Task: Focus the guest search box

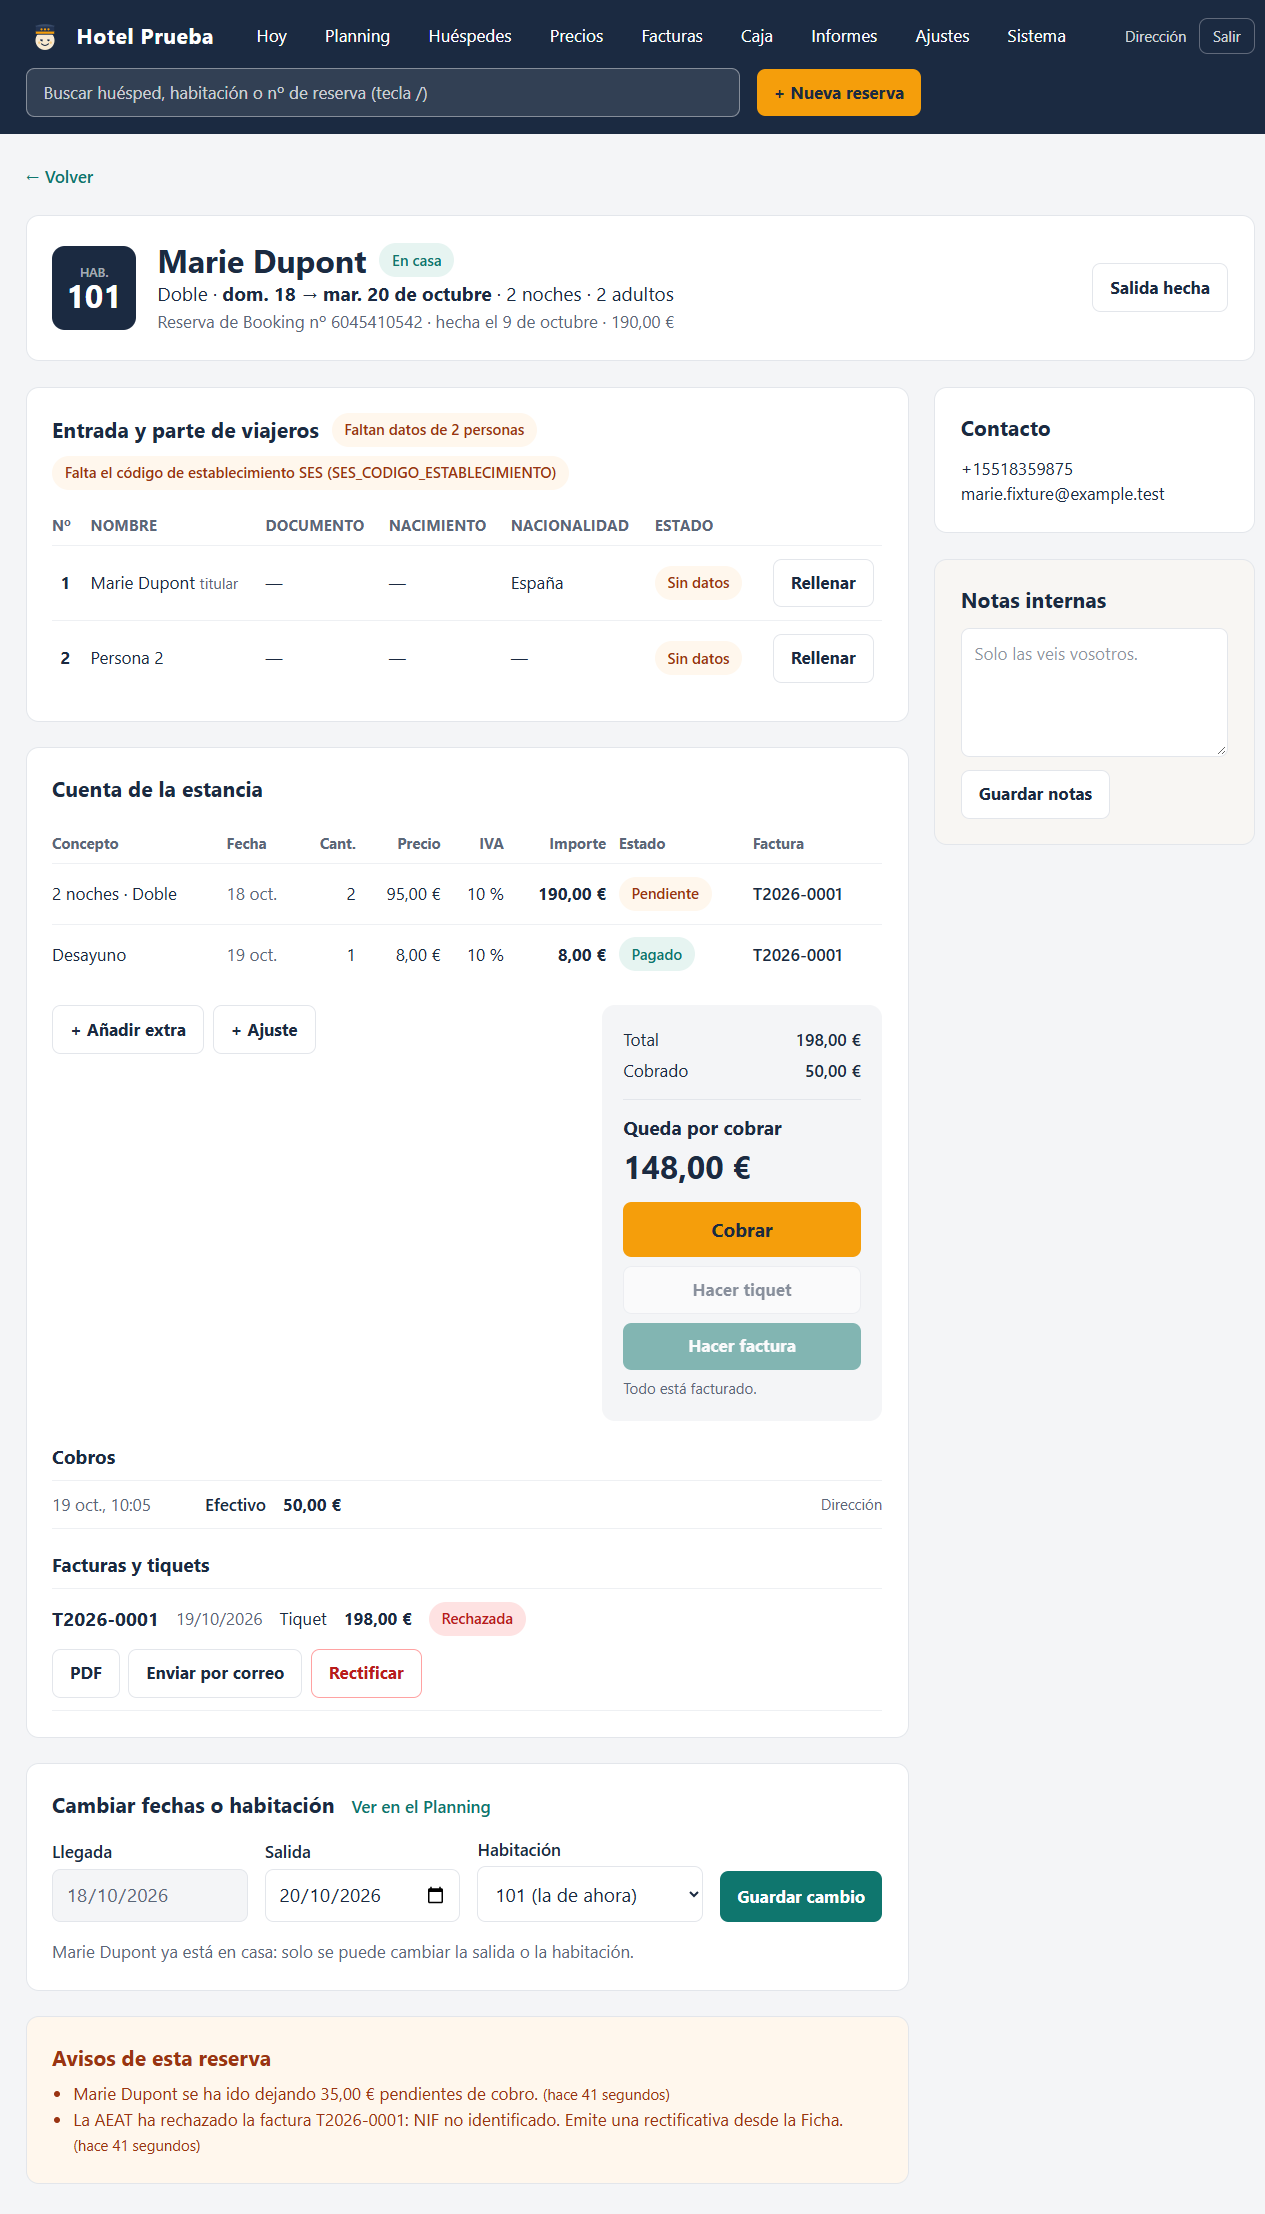Action: 383,93
